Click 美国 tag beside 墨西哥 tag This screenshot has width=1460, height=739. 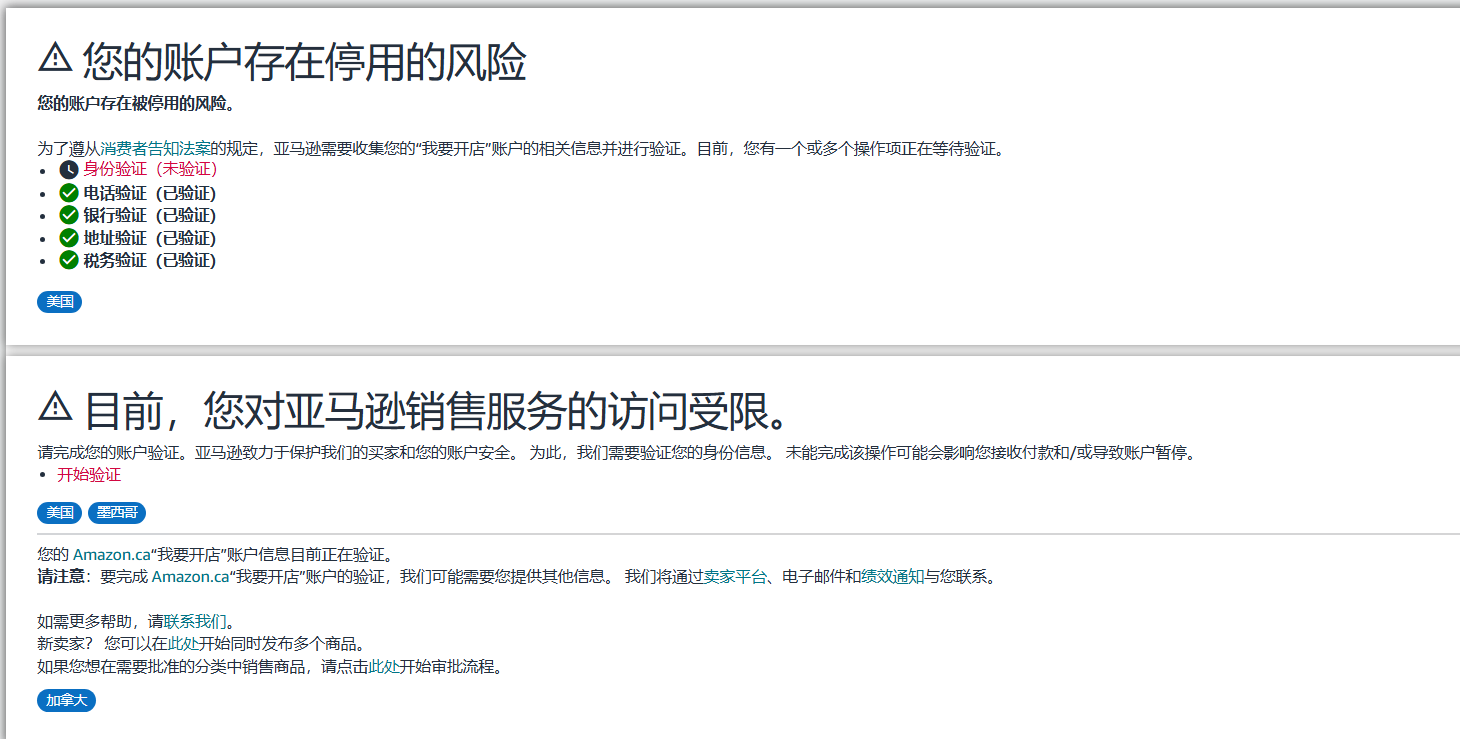click(x=60, y=513)
